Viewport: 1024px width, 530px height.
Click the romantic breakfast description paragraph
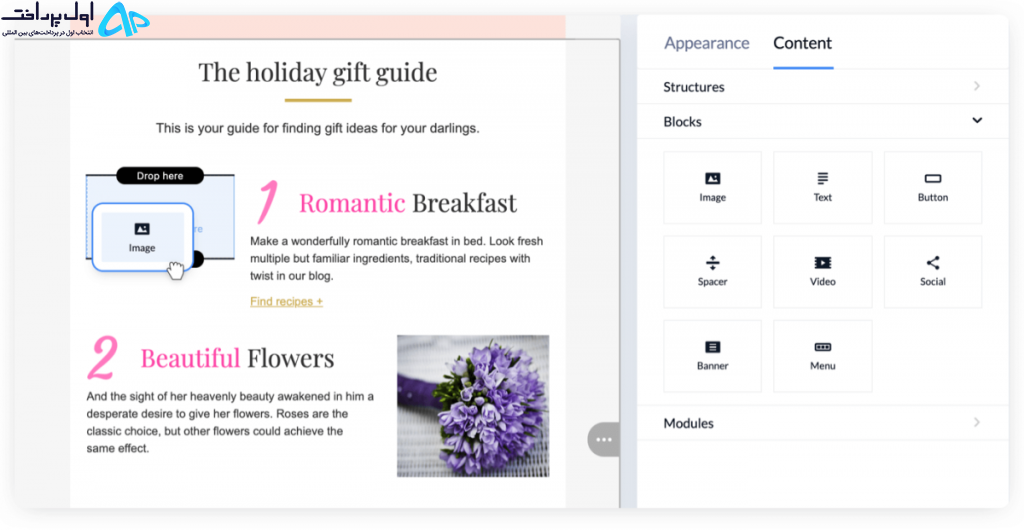[396, 258]
